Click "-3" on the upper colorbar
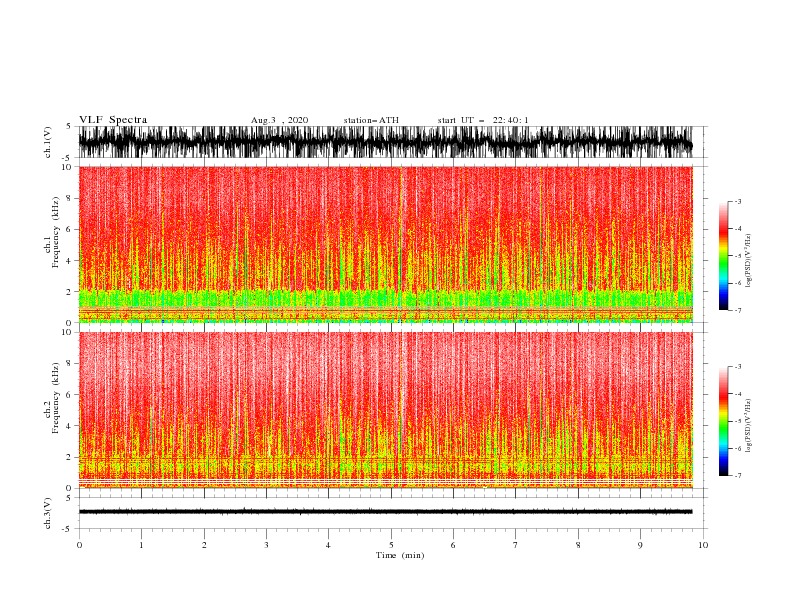Viewport: 792px width, 612px height. (738, 201)
